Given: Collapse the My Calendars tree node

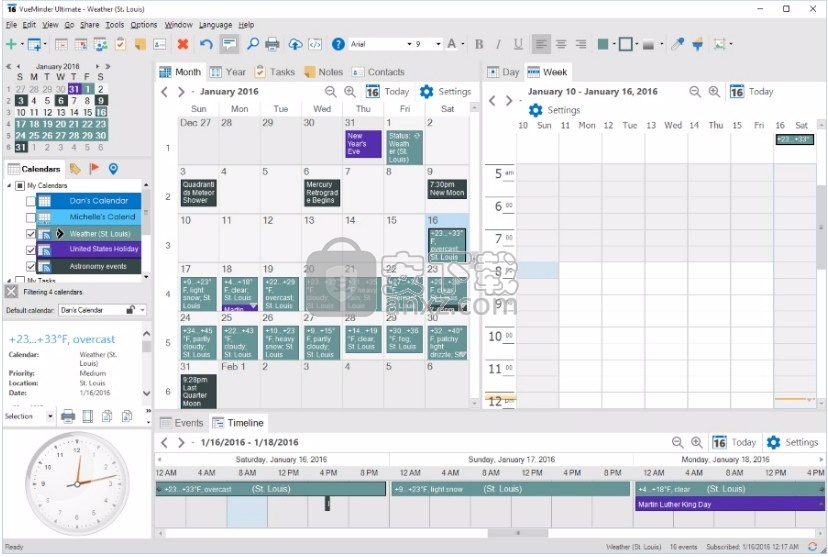Looking at the screenshot, I should (9, 186).
